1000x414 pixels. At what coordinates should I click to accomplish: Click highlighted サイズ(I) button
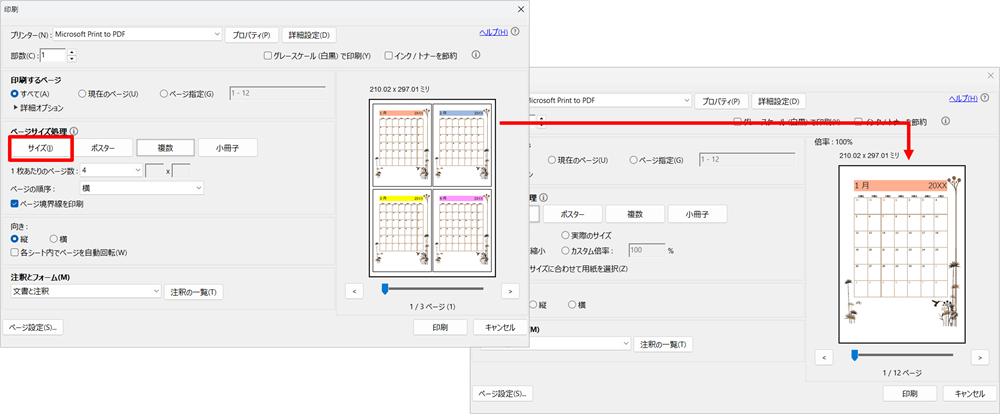click(x=40, y=147)
